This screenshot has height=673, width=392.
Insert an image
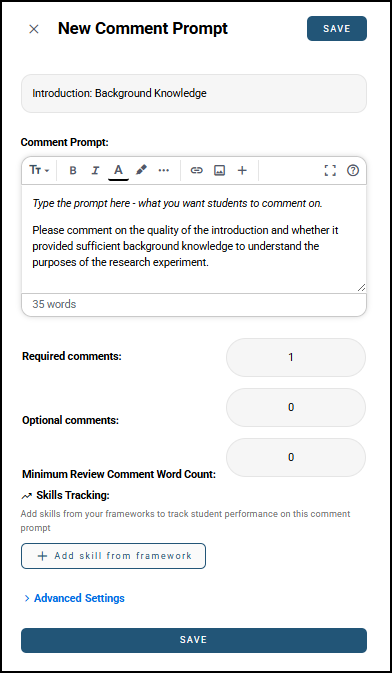[x=219, y=170]
